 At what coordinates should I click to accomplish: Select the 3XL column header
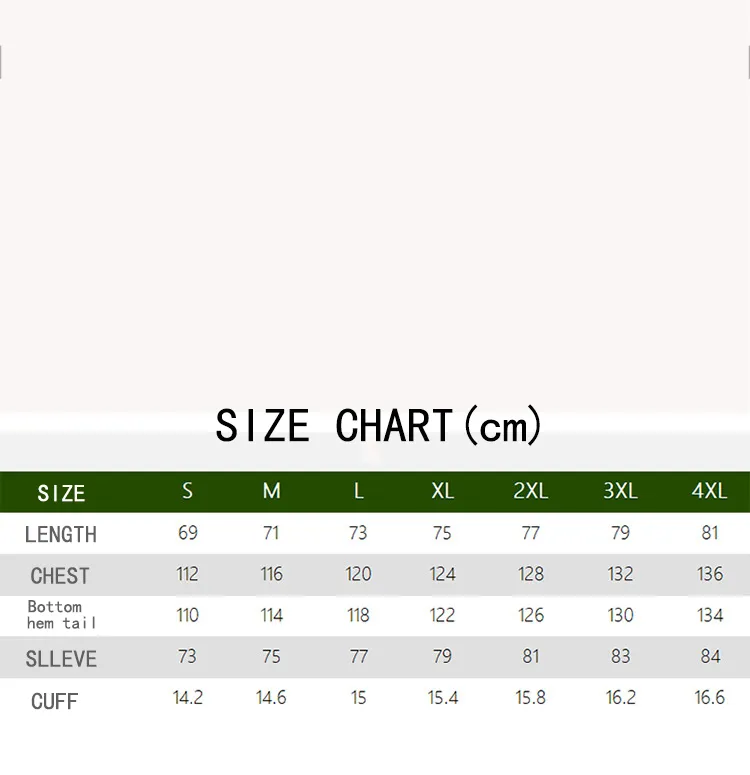pos(620,491)
